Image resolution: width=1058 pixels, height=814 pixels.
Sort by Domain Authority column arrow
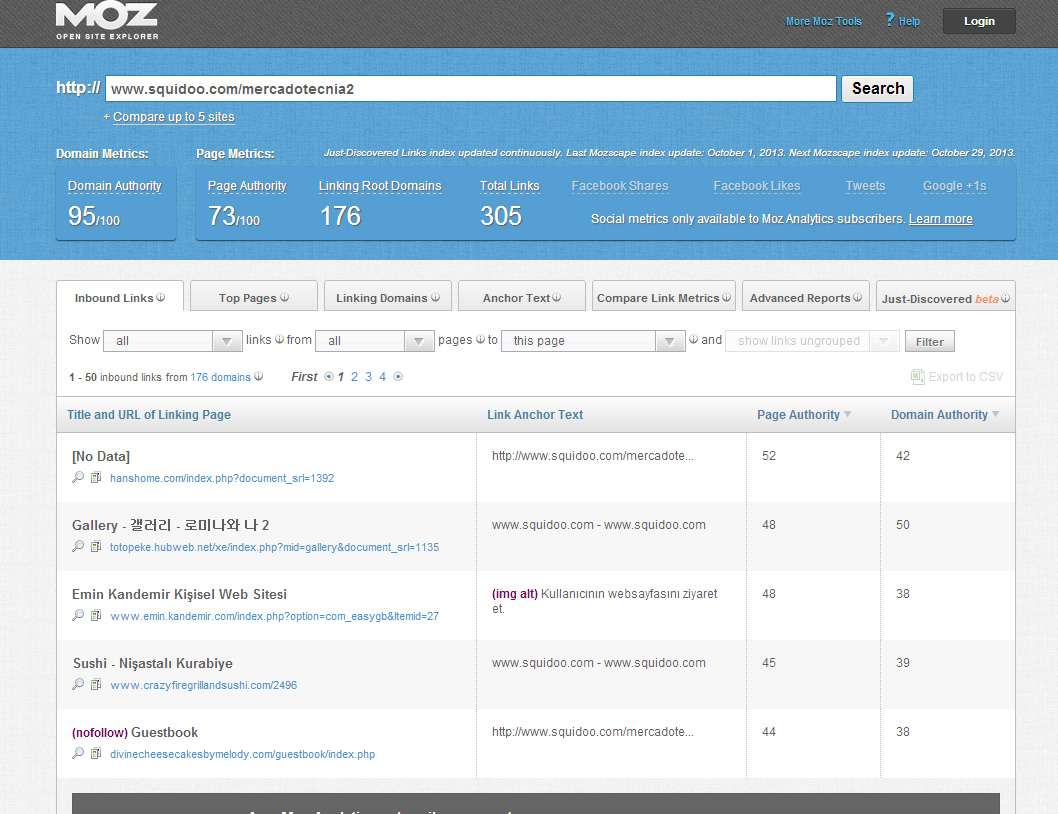996,415
